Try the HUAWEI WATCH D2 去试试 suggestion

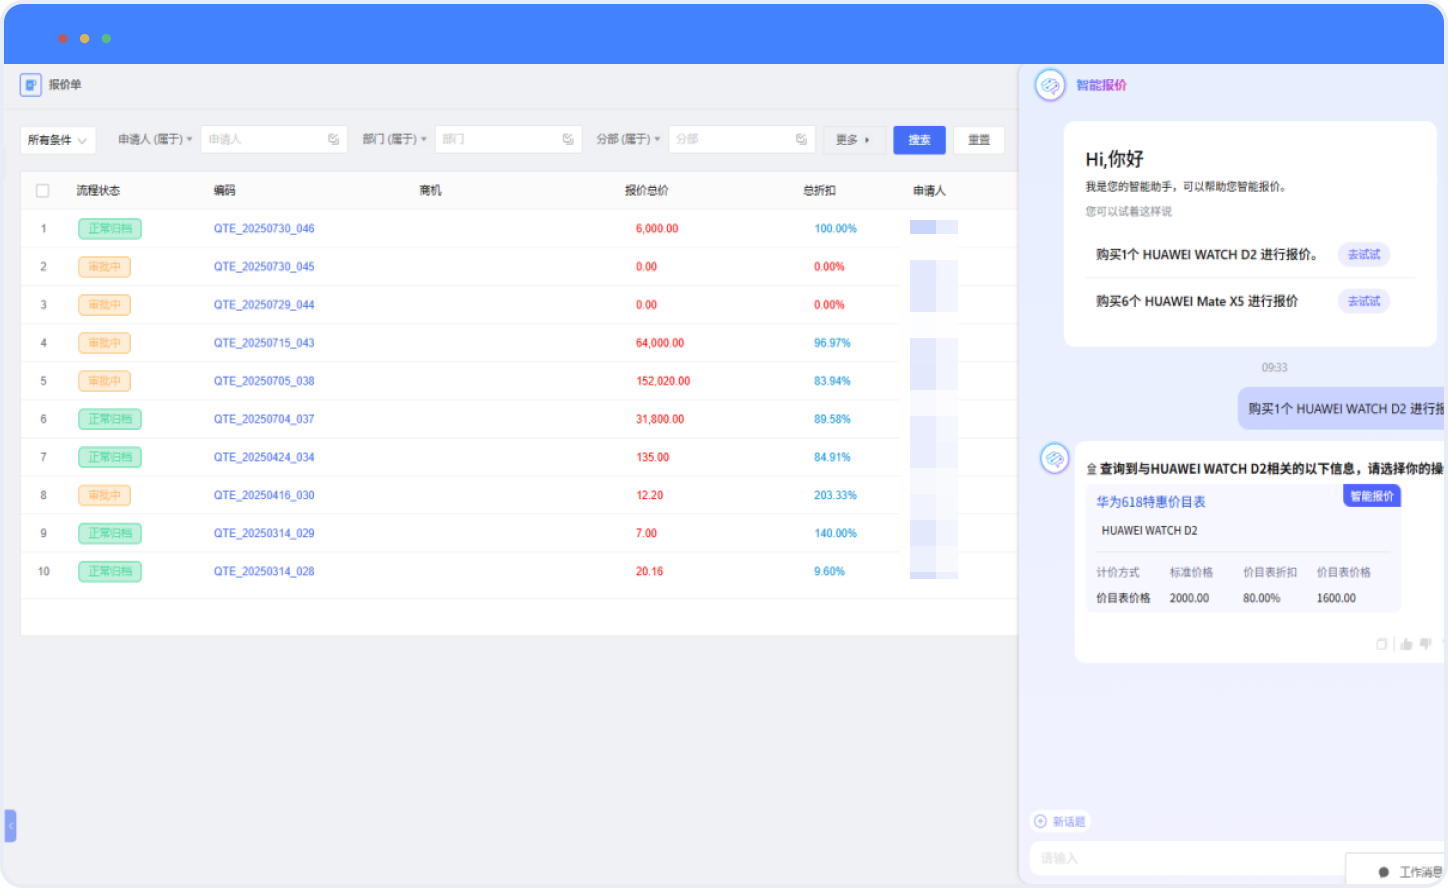pos(1363,255)
